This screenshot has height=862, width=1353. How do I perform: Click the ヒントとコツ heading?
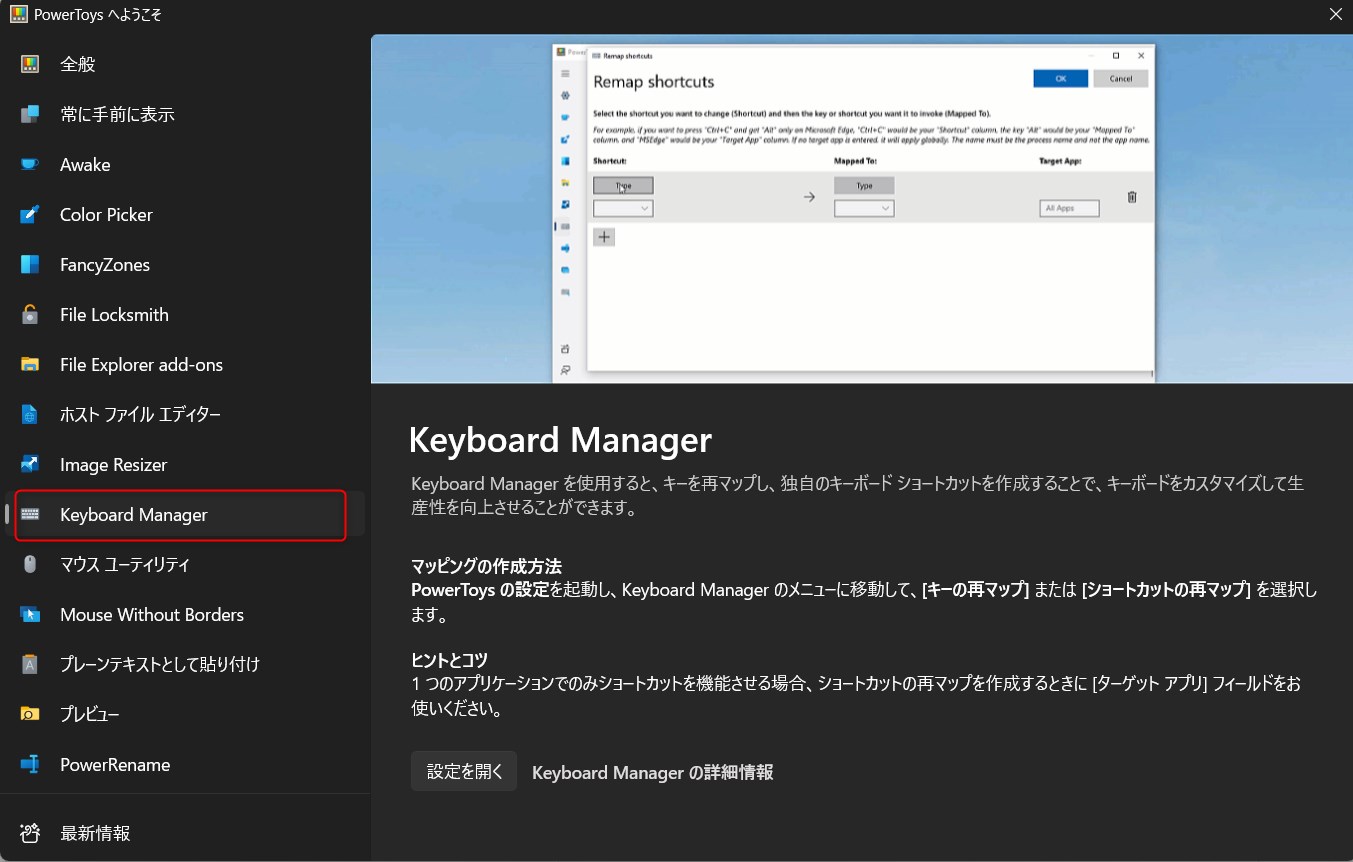449,660
